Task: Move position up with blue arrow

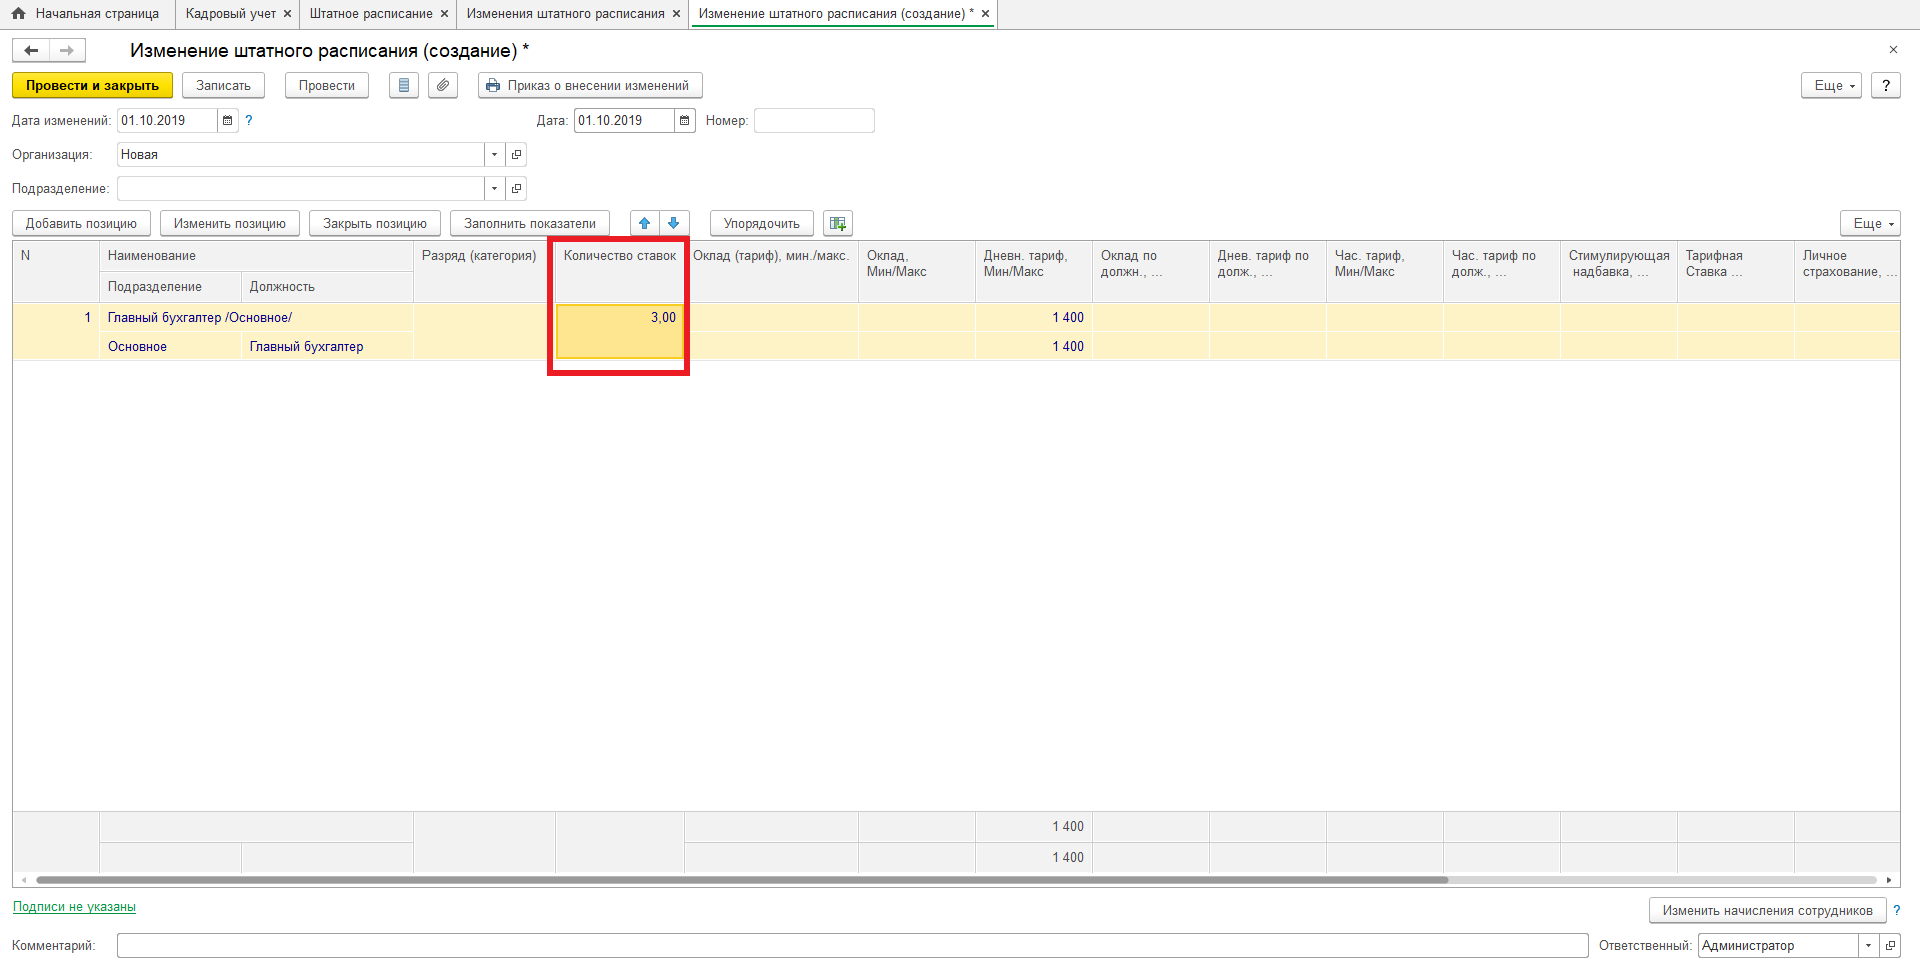Action: tap(645, 223)
